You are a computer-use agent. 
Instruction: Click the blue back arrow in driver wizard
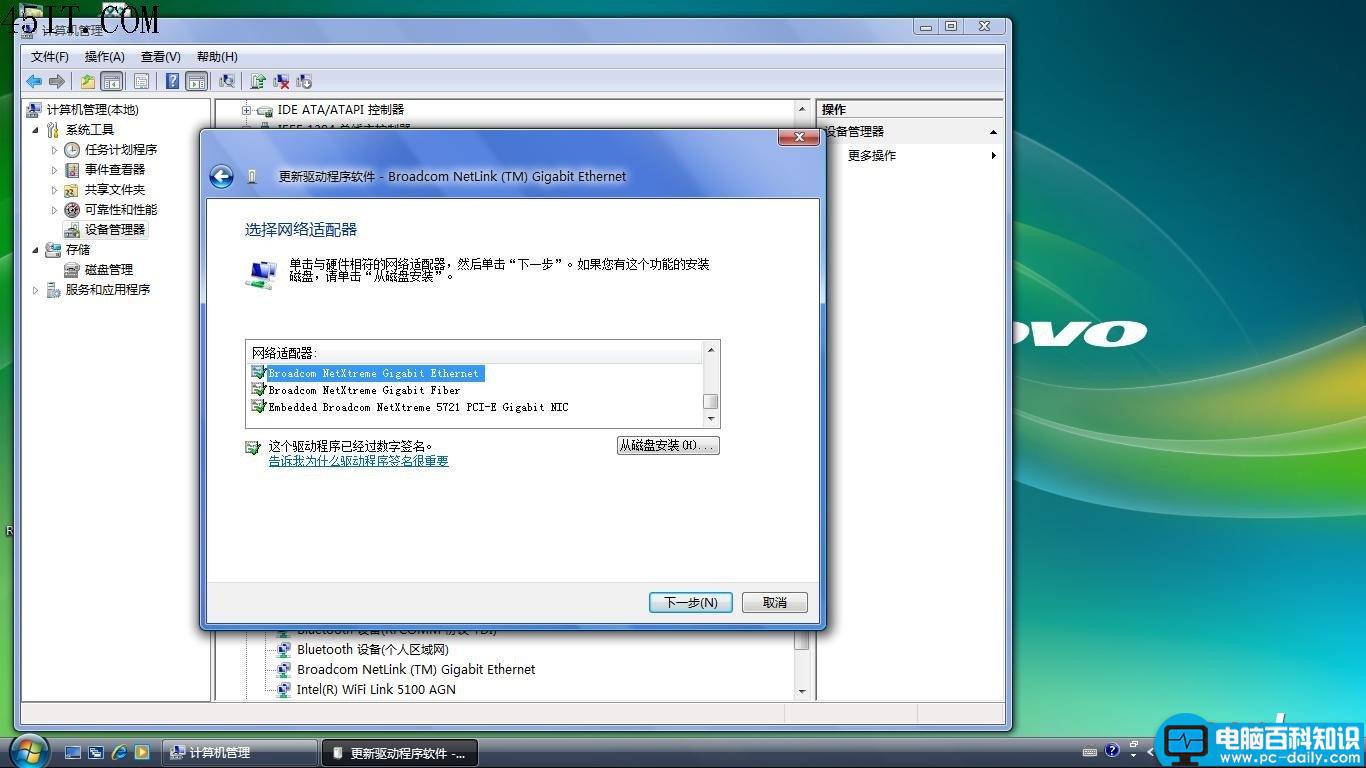pos(221,177)
